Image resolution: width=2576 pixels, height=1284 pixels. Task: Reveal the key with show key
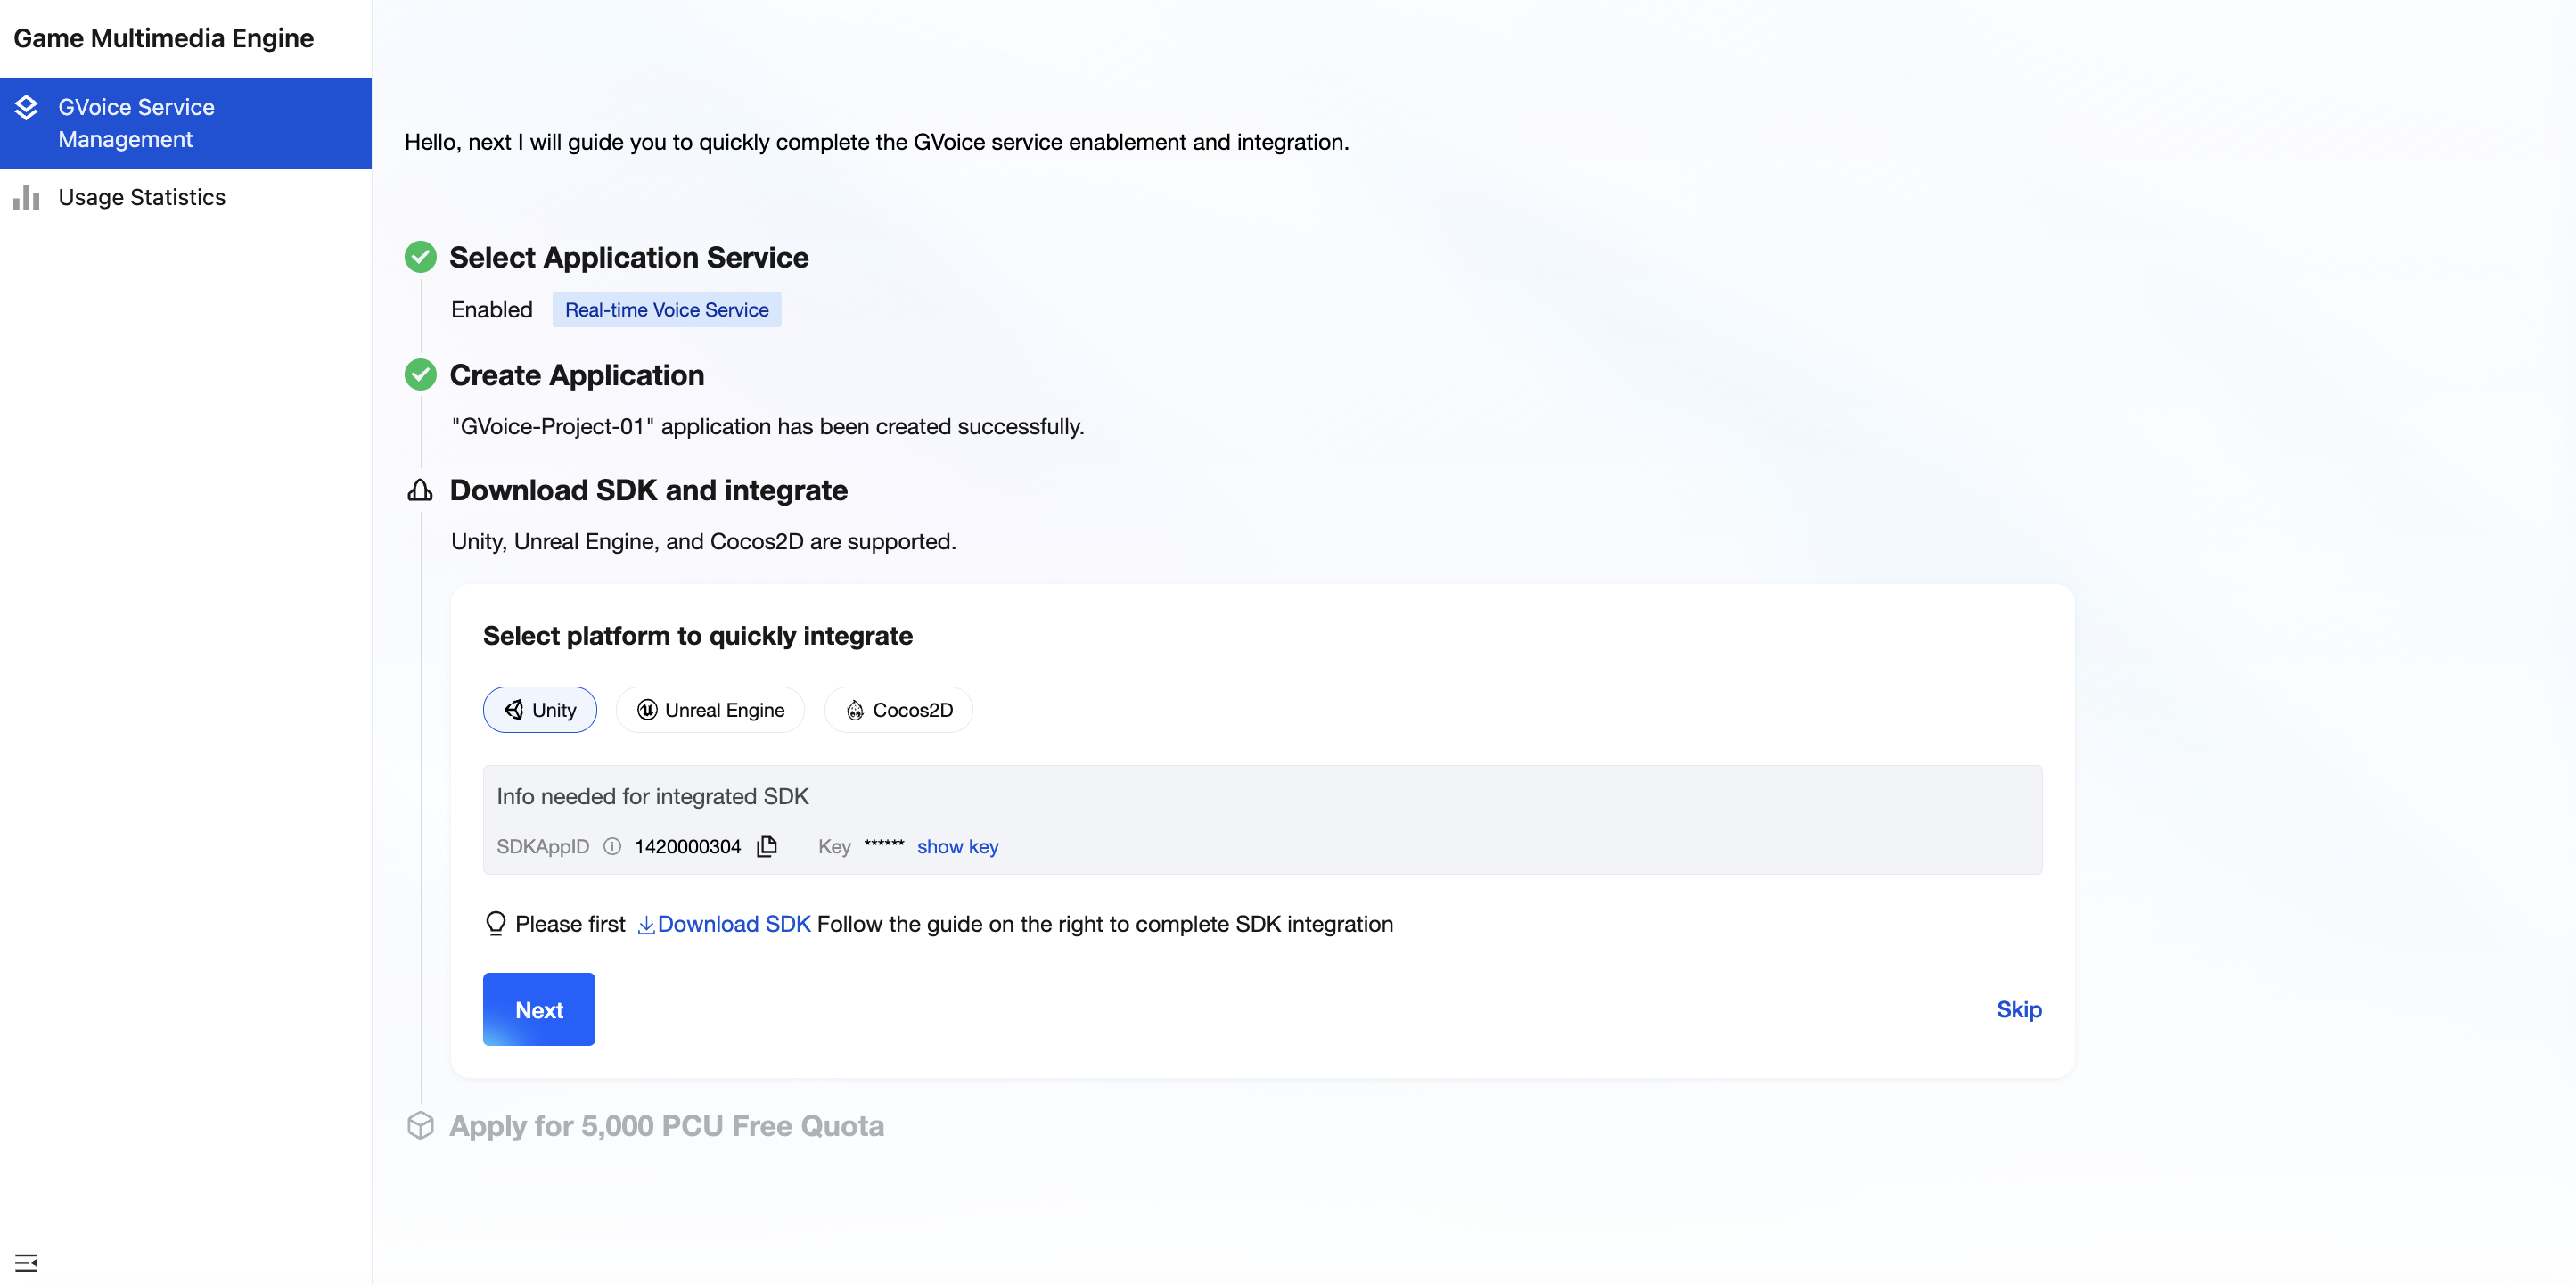[x=957, y=846]
